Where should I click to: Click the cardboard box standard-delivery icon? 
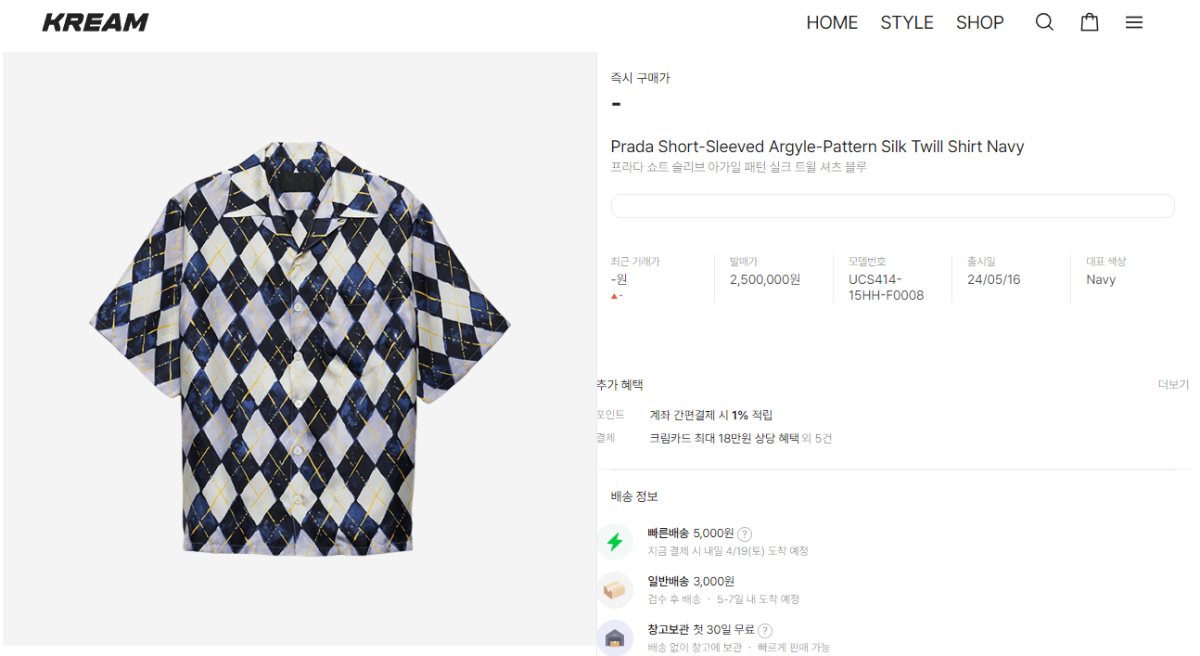pyautogui.click(x=615, y=590)
